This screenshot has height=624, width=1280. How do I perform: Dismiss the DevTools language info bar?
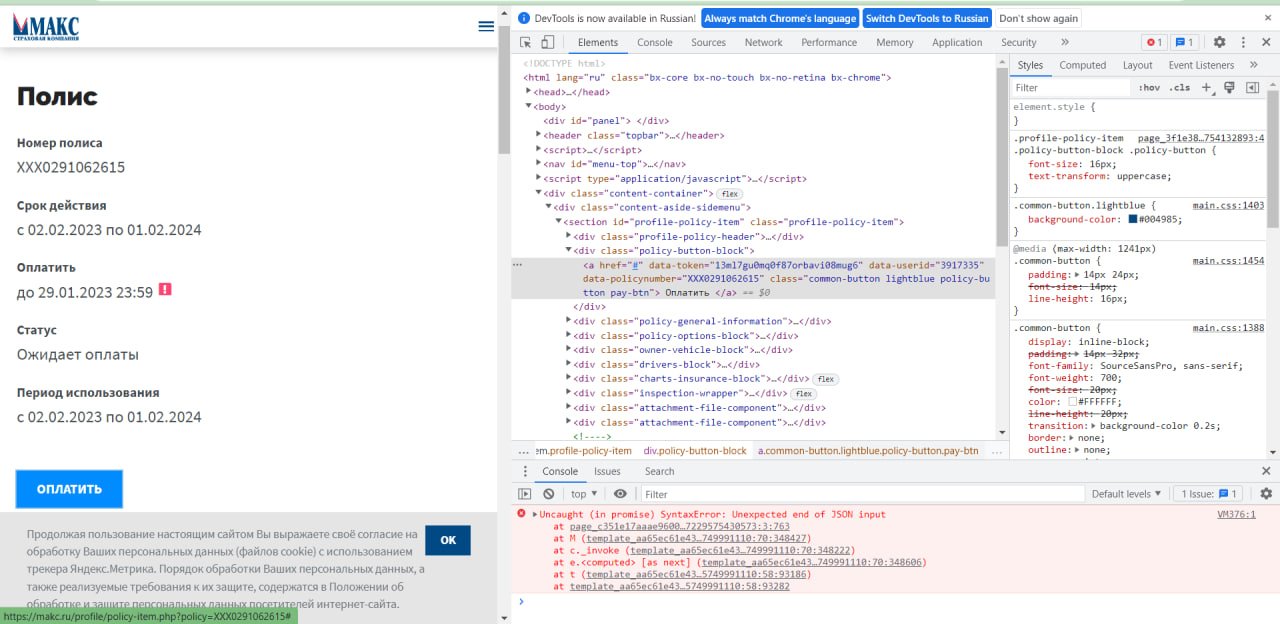pos(1266,18)
